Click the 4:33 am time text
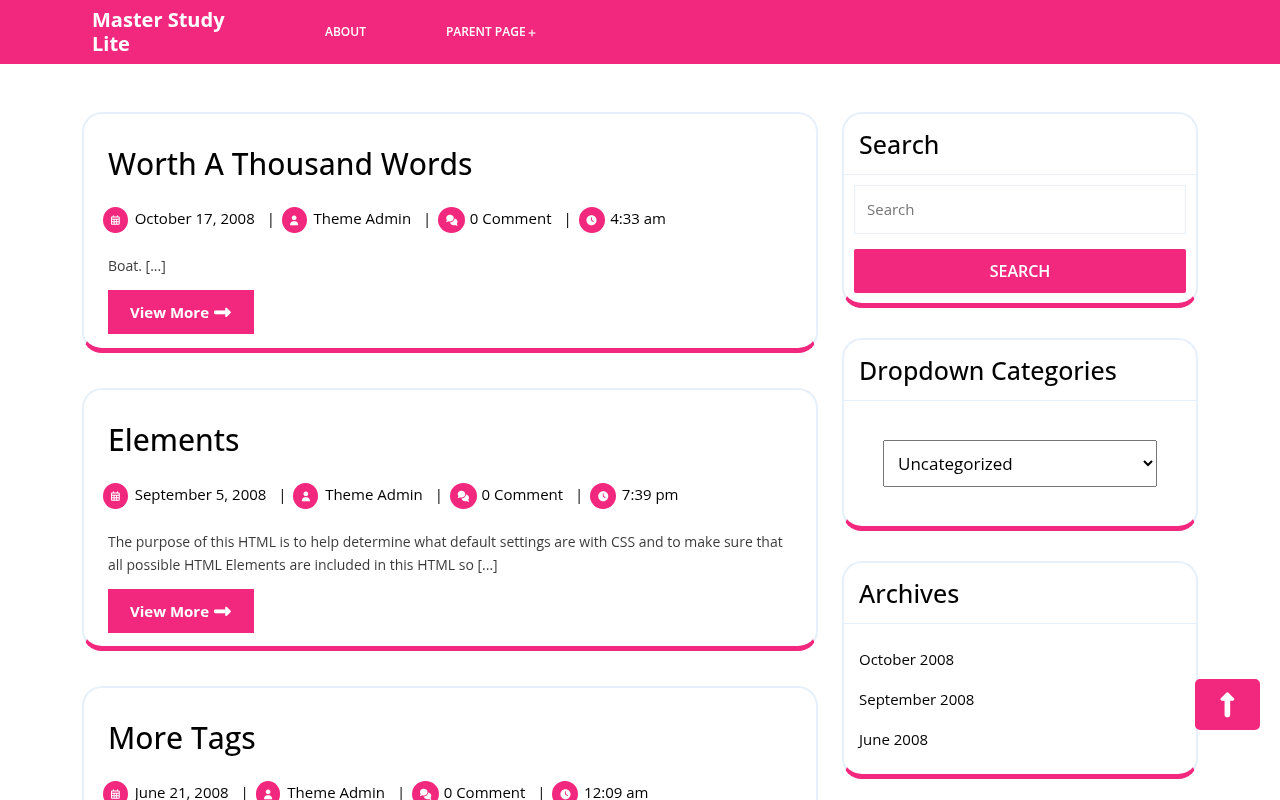This screenshot has height=800, width=1280. pyautogui.click(x=638, y=219)
